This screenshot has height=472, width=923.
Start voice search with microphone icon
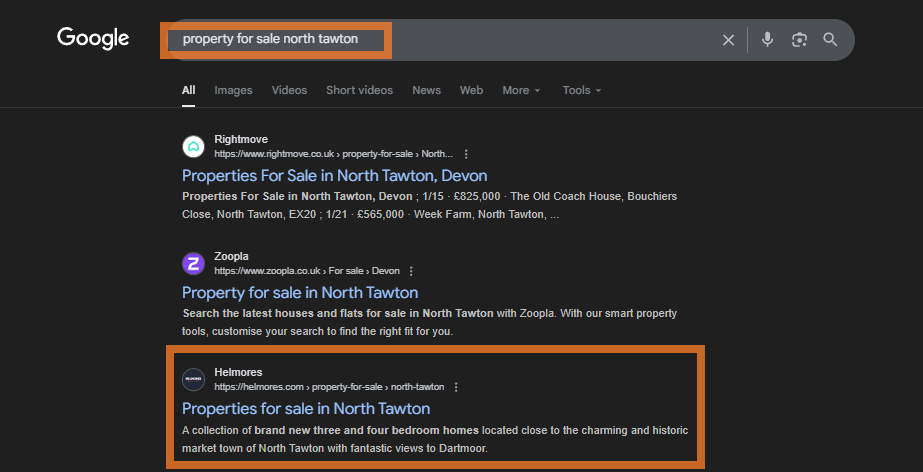point(767,40)
